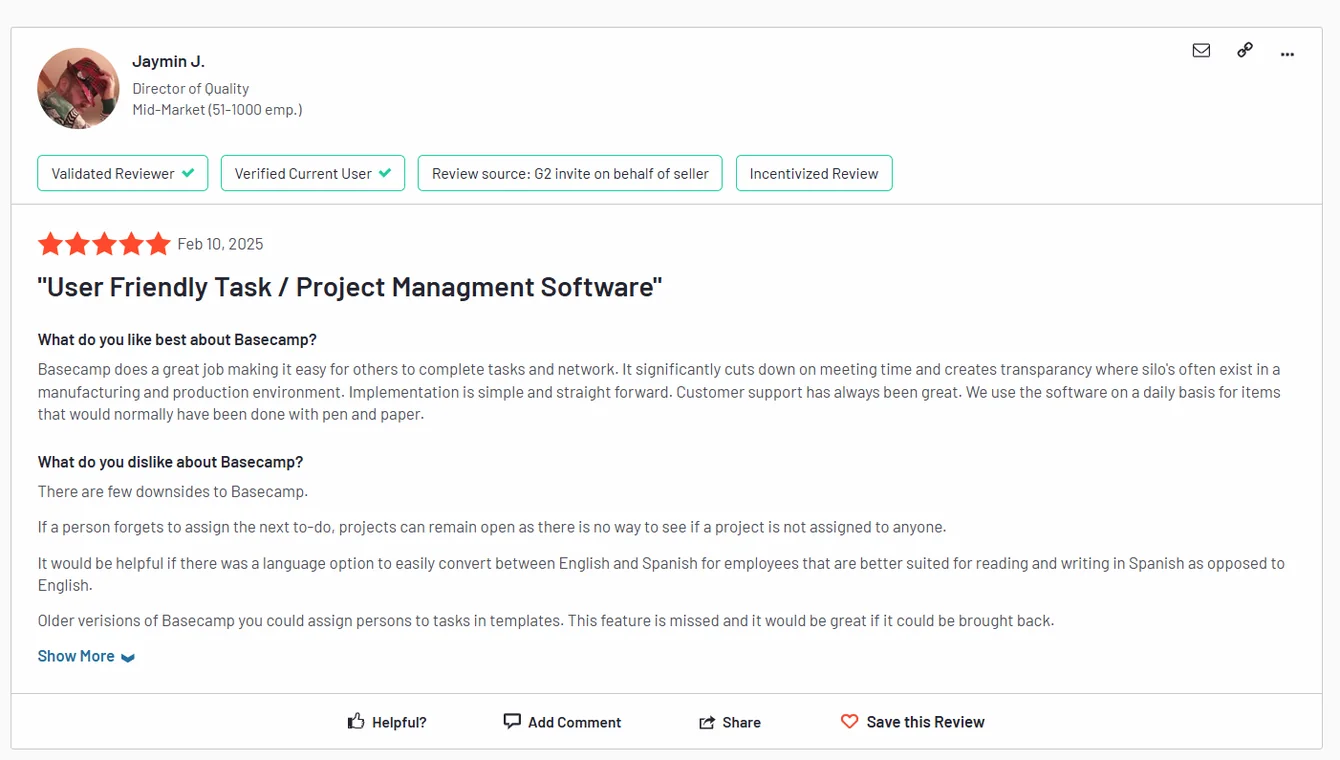Open Jaymin J.'s profile avatar
The width and height of the screenshot is (1340, 760).
[x=78, y=88]
